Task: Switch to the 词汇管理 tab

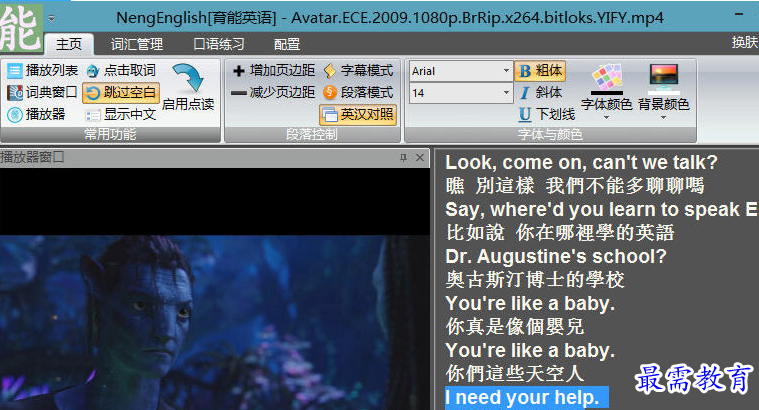Action: (137, 45)
